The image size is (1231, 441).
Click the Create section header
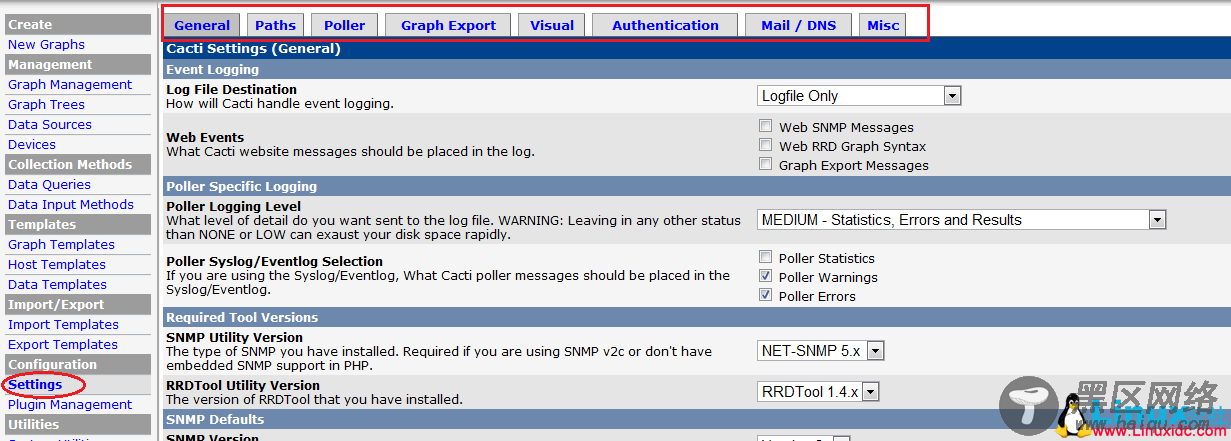coord(77,24)
